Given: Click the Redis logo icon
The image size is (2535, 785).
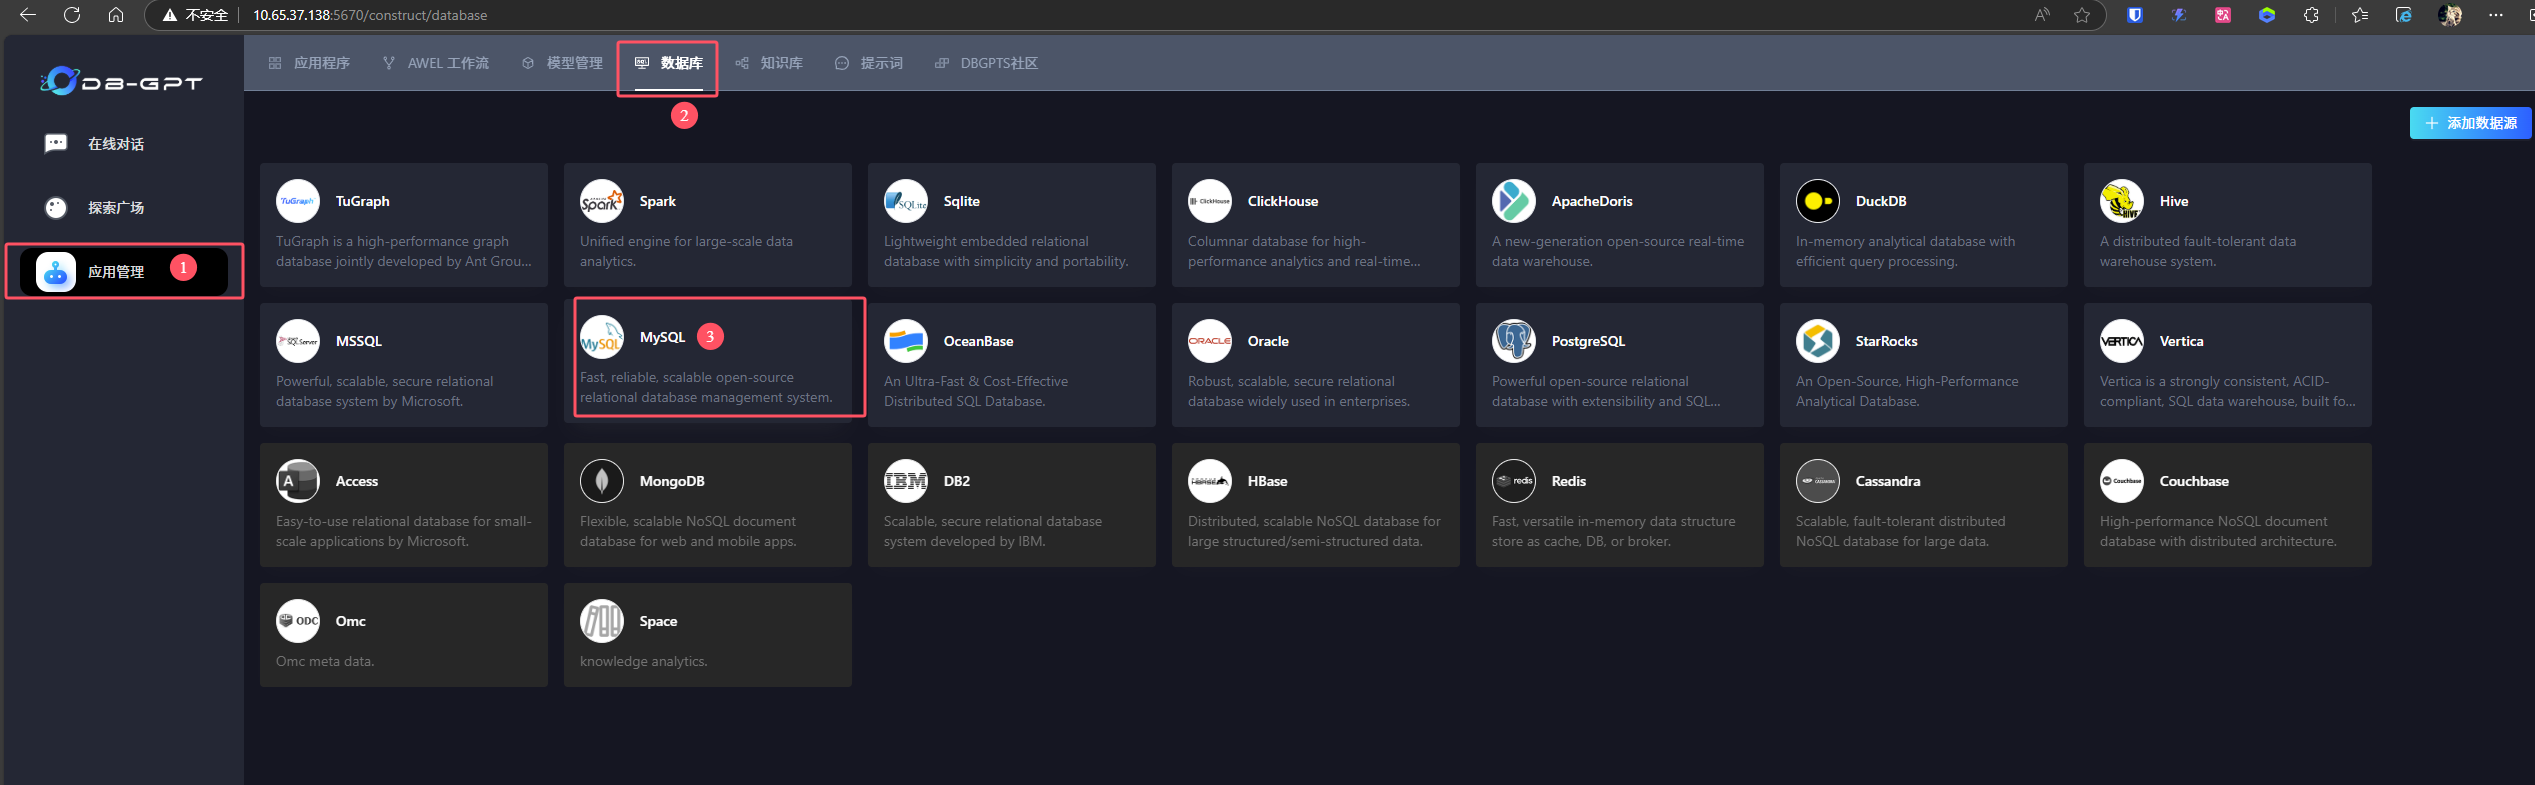Looking at the screenshot, I should tap(1514, 481).
